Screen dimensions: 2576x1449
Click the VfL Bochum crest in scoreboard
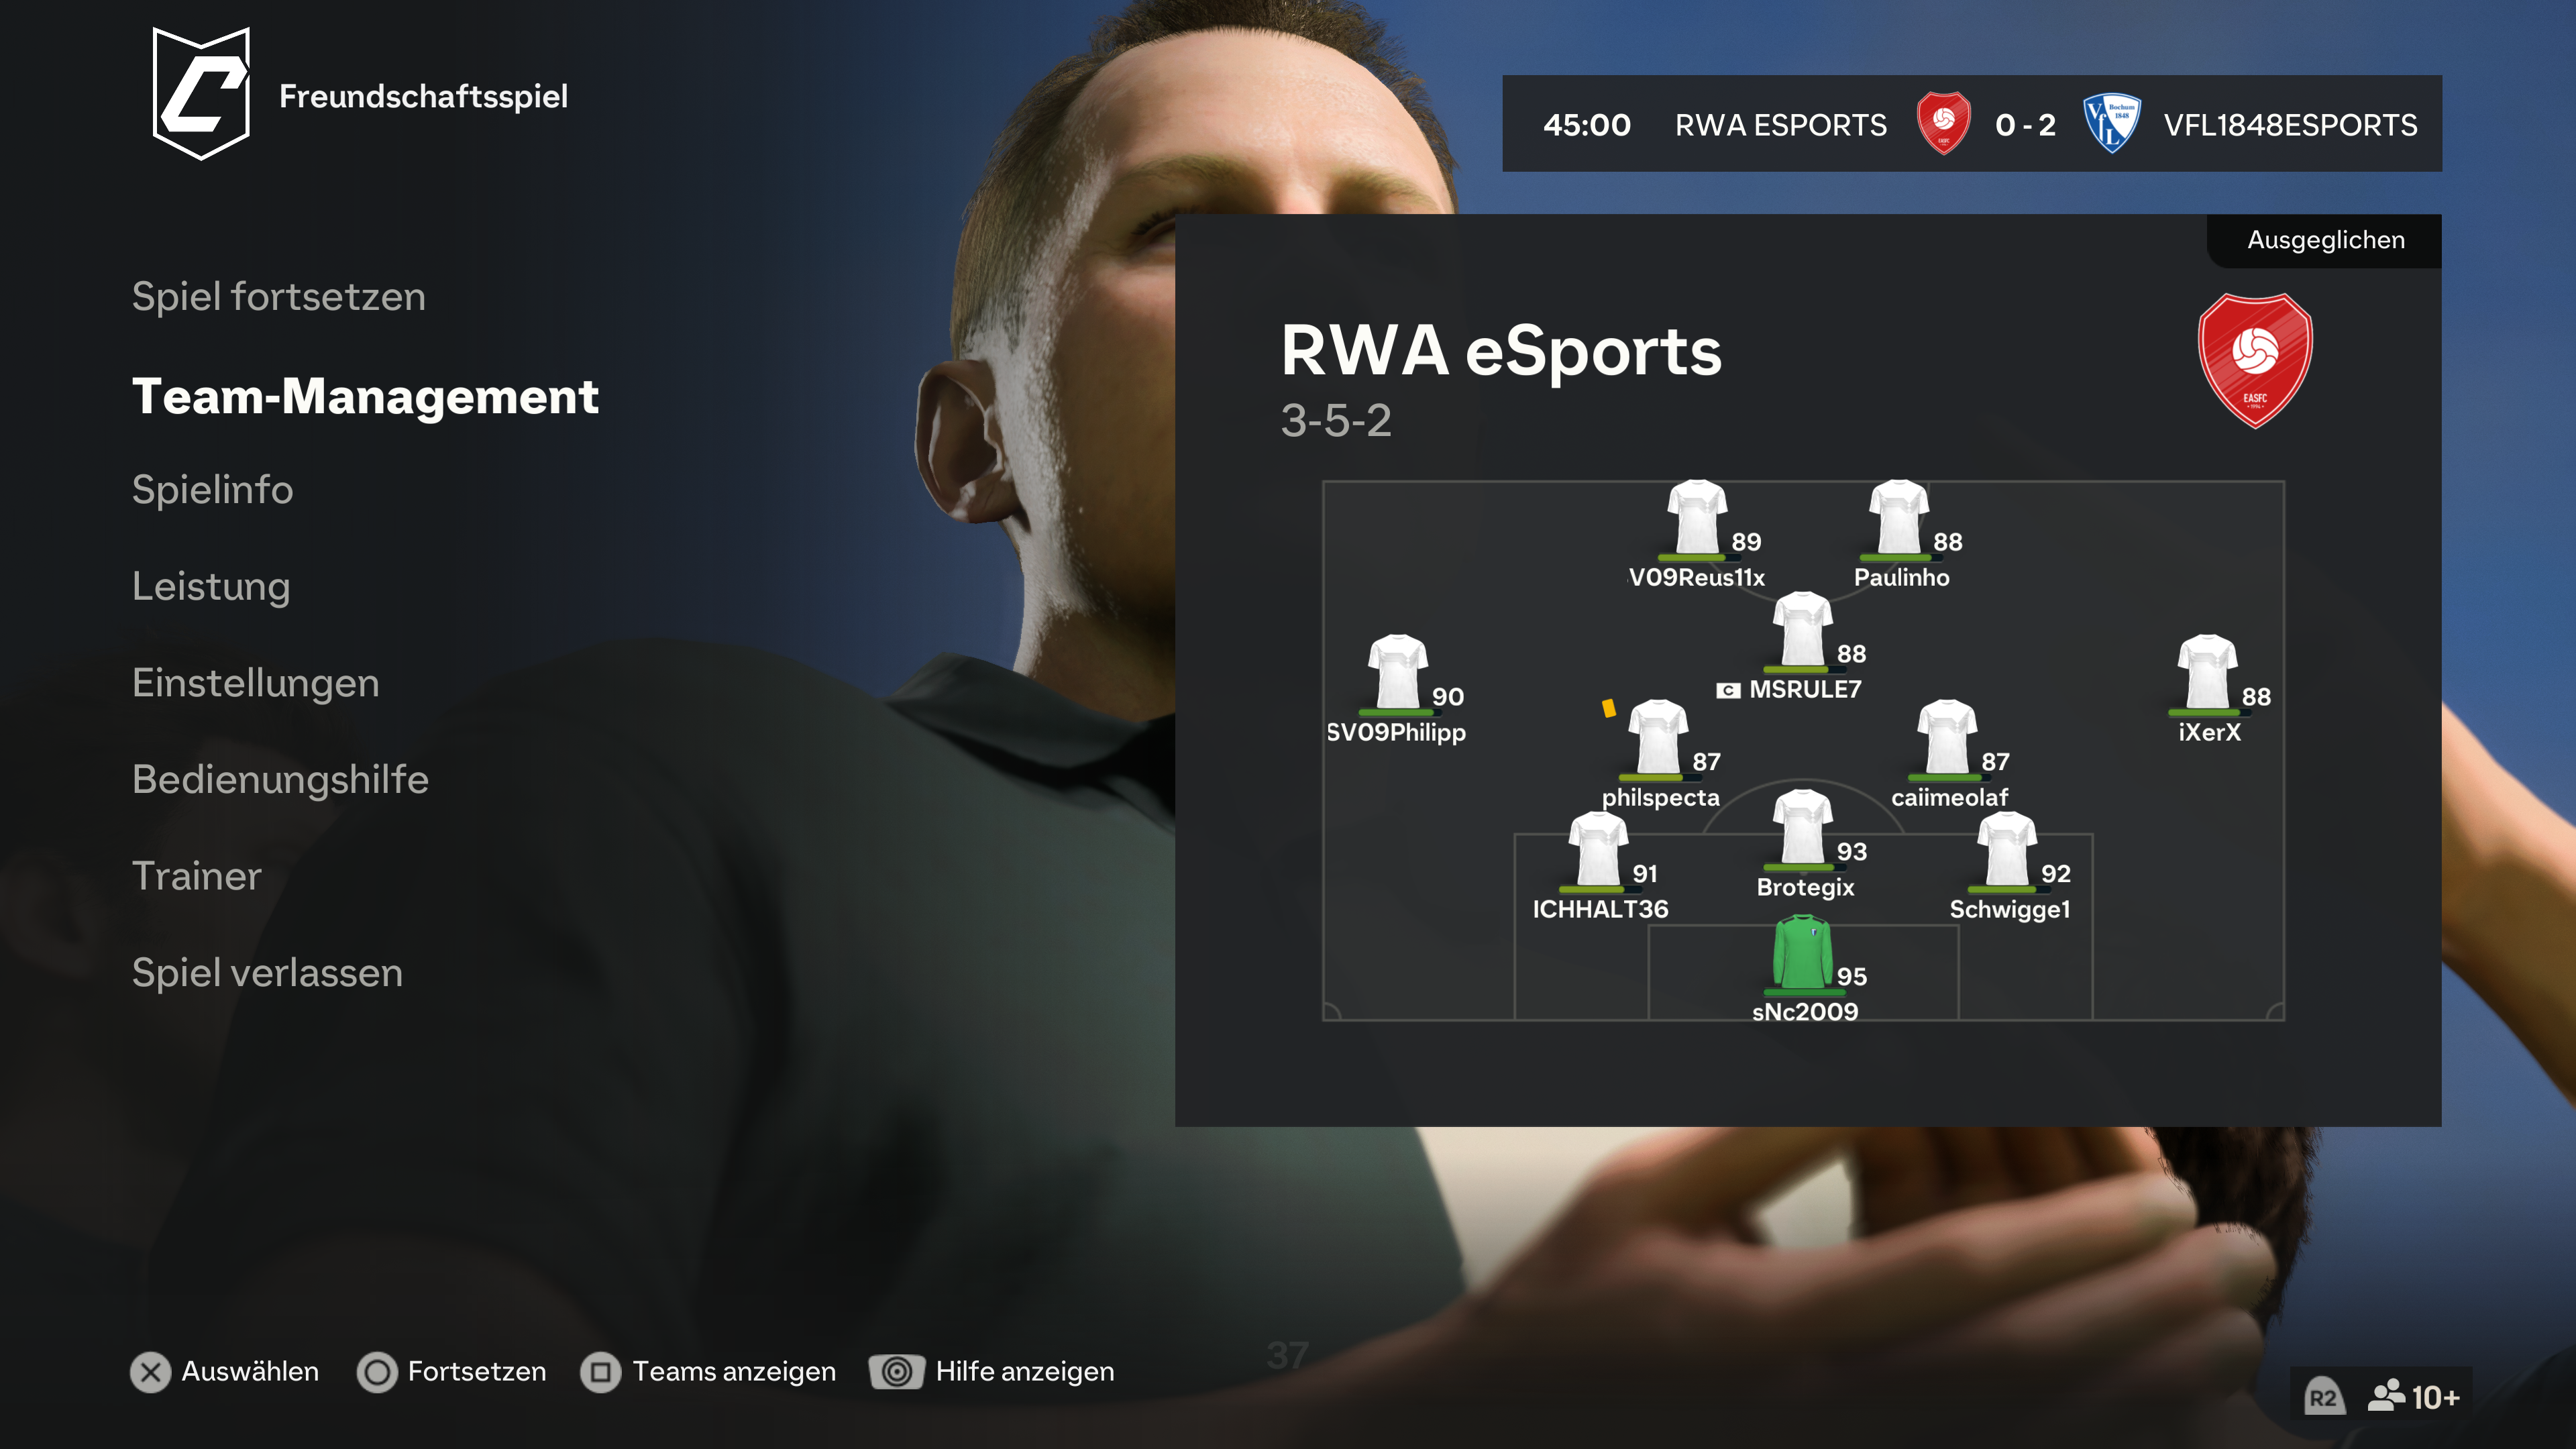[2111, 123]
